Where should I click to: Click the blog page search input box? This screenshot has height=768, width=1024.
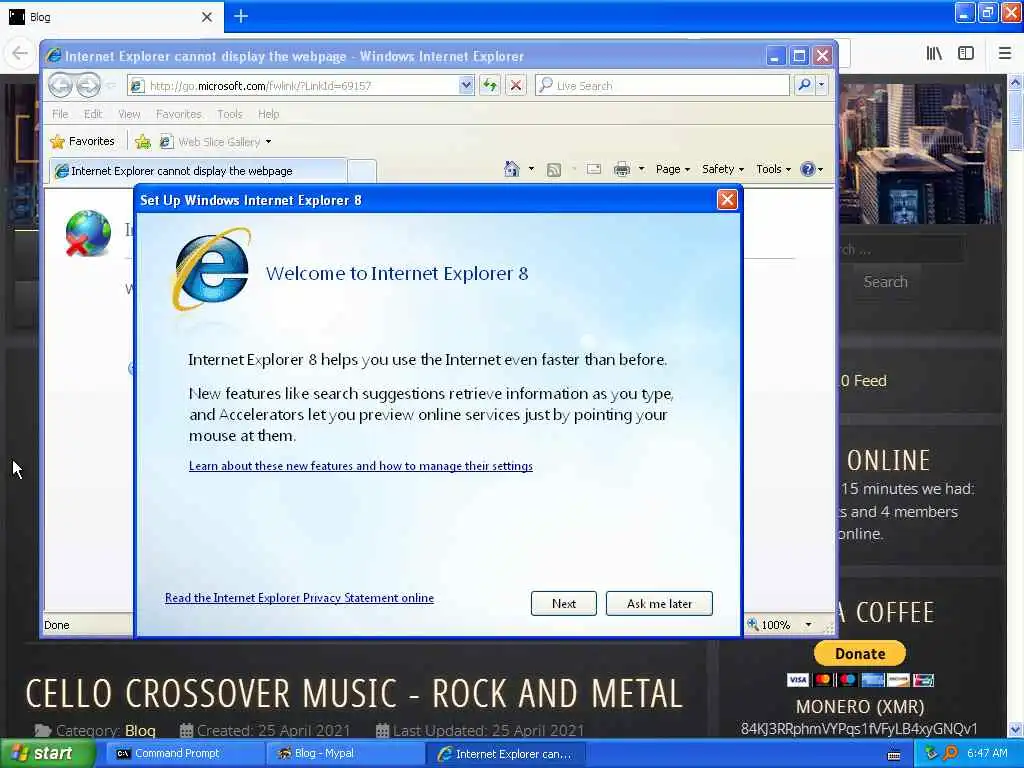901,249
